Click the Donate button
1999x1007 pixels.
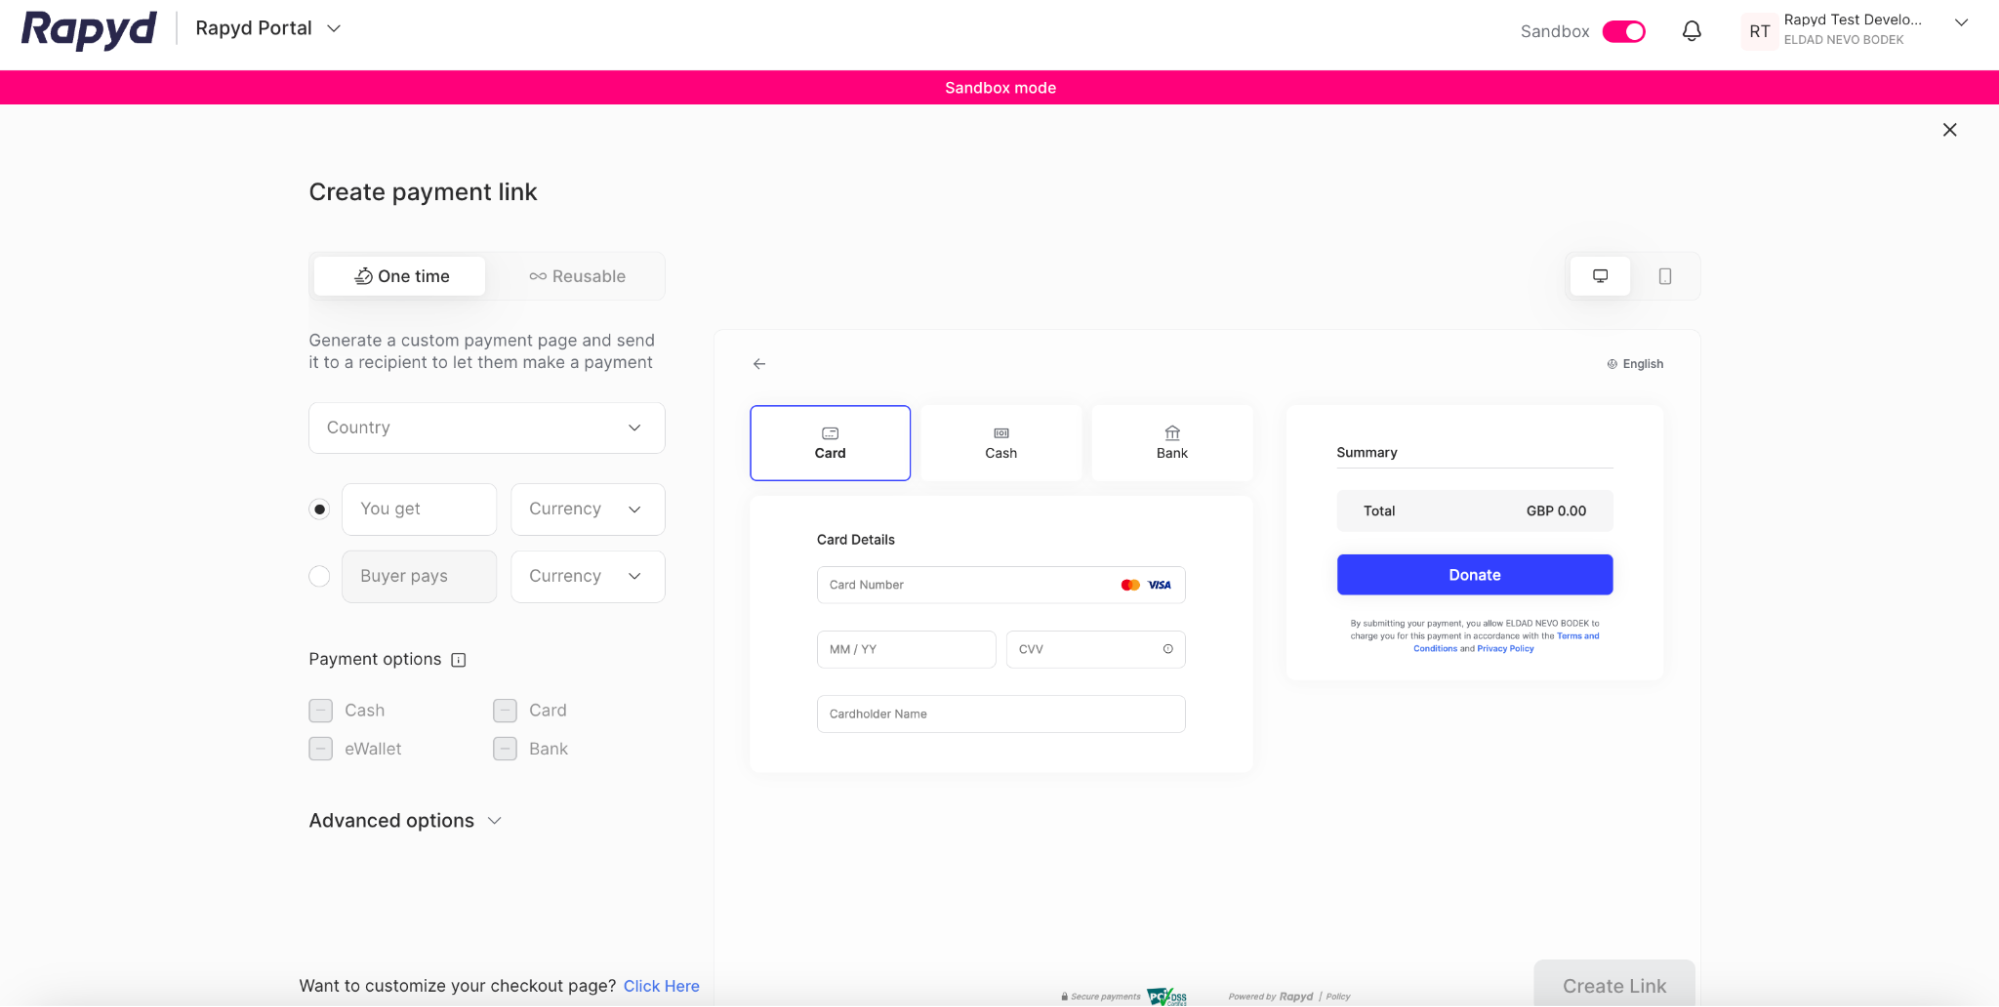click(x=1474, y=574)
